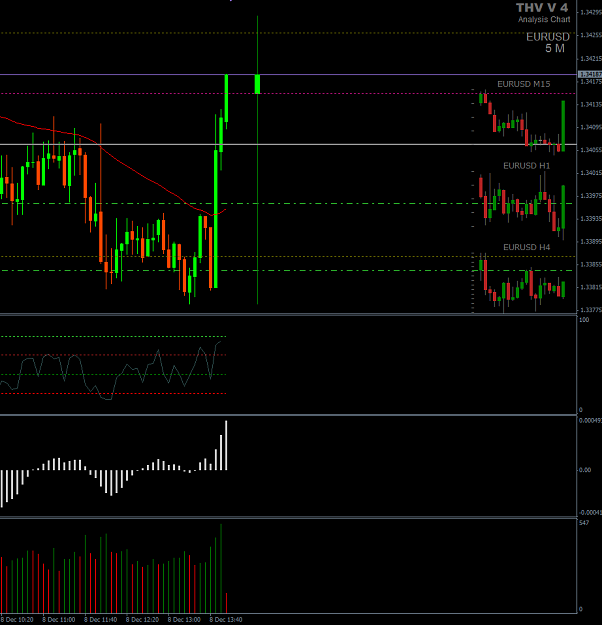Click the 547 volume scale label
Viewport: 602px width, 625px height.
click(584, 523)
